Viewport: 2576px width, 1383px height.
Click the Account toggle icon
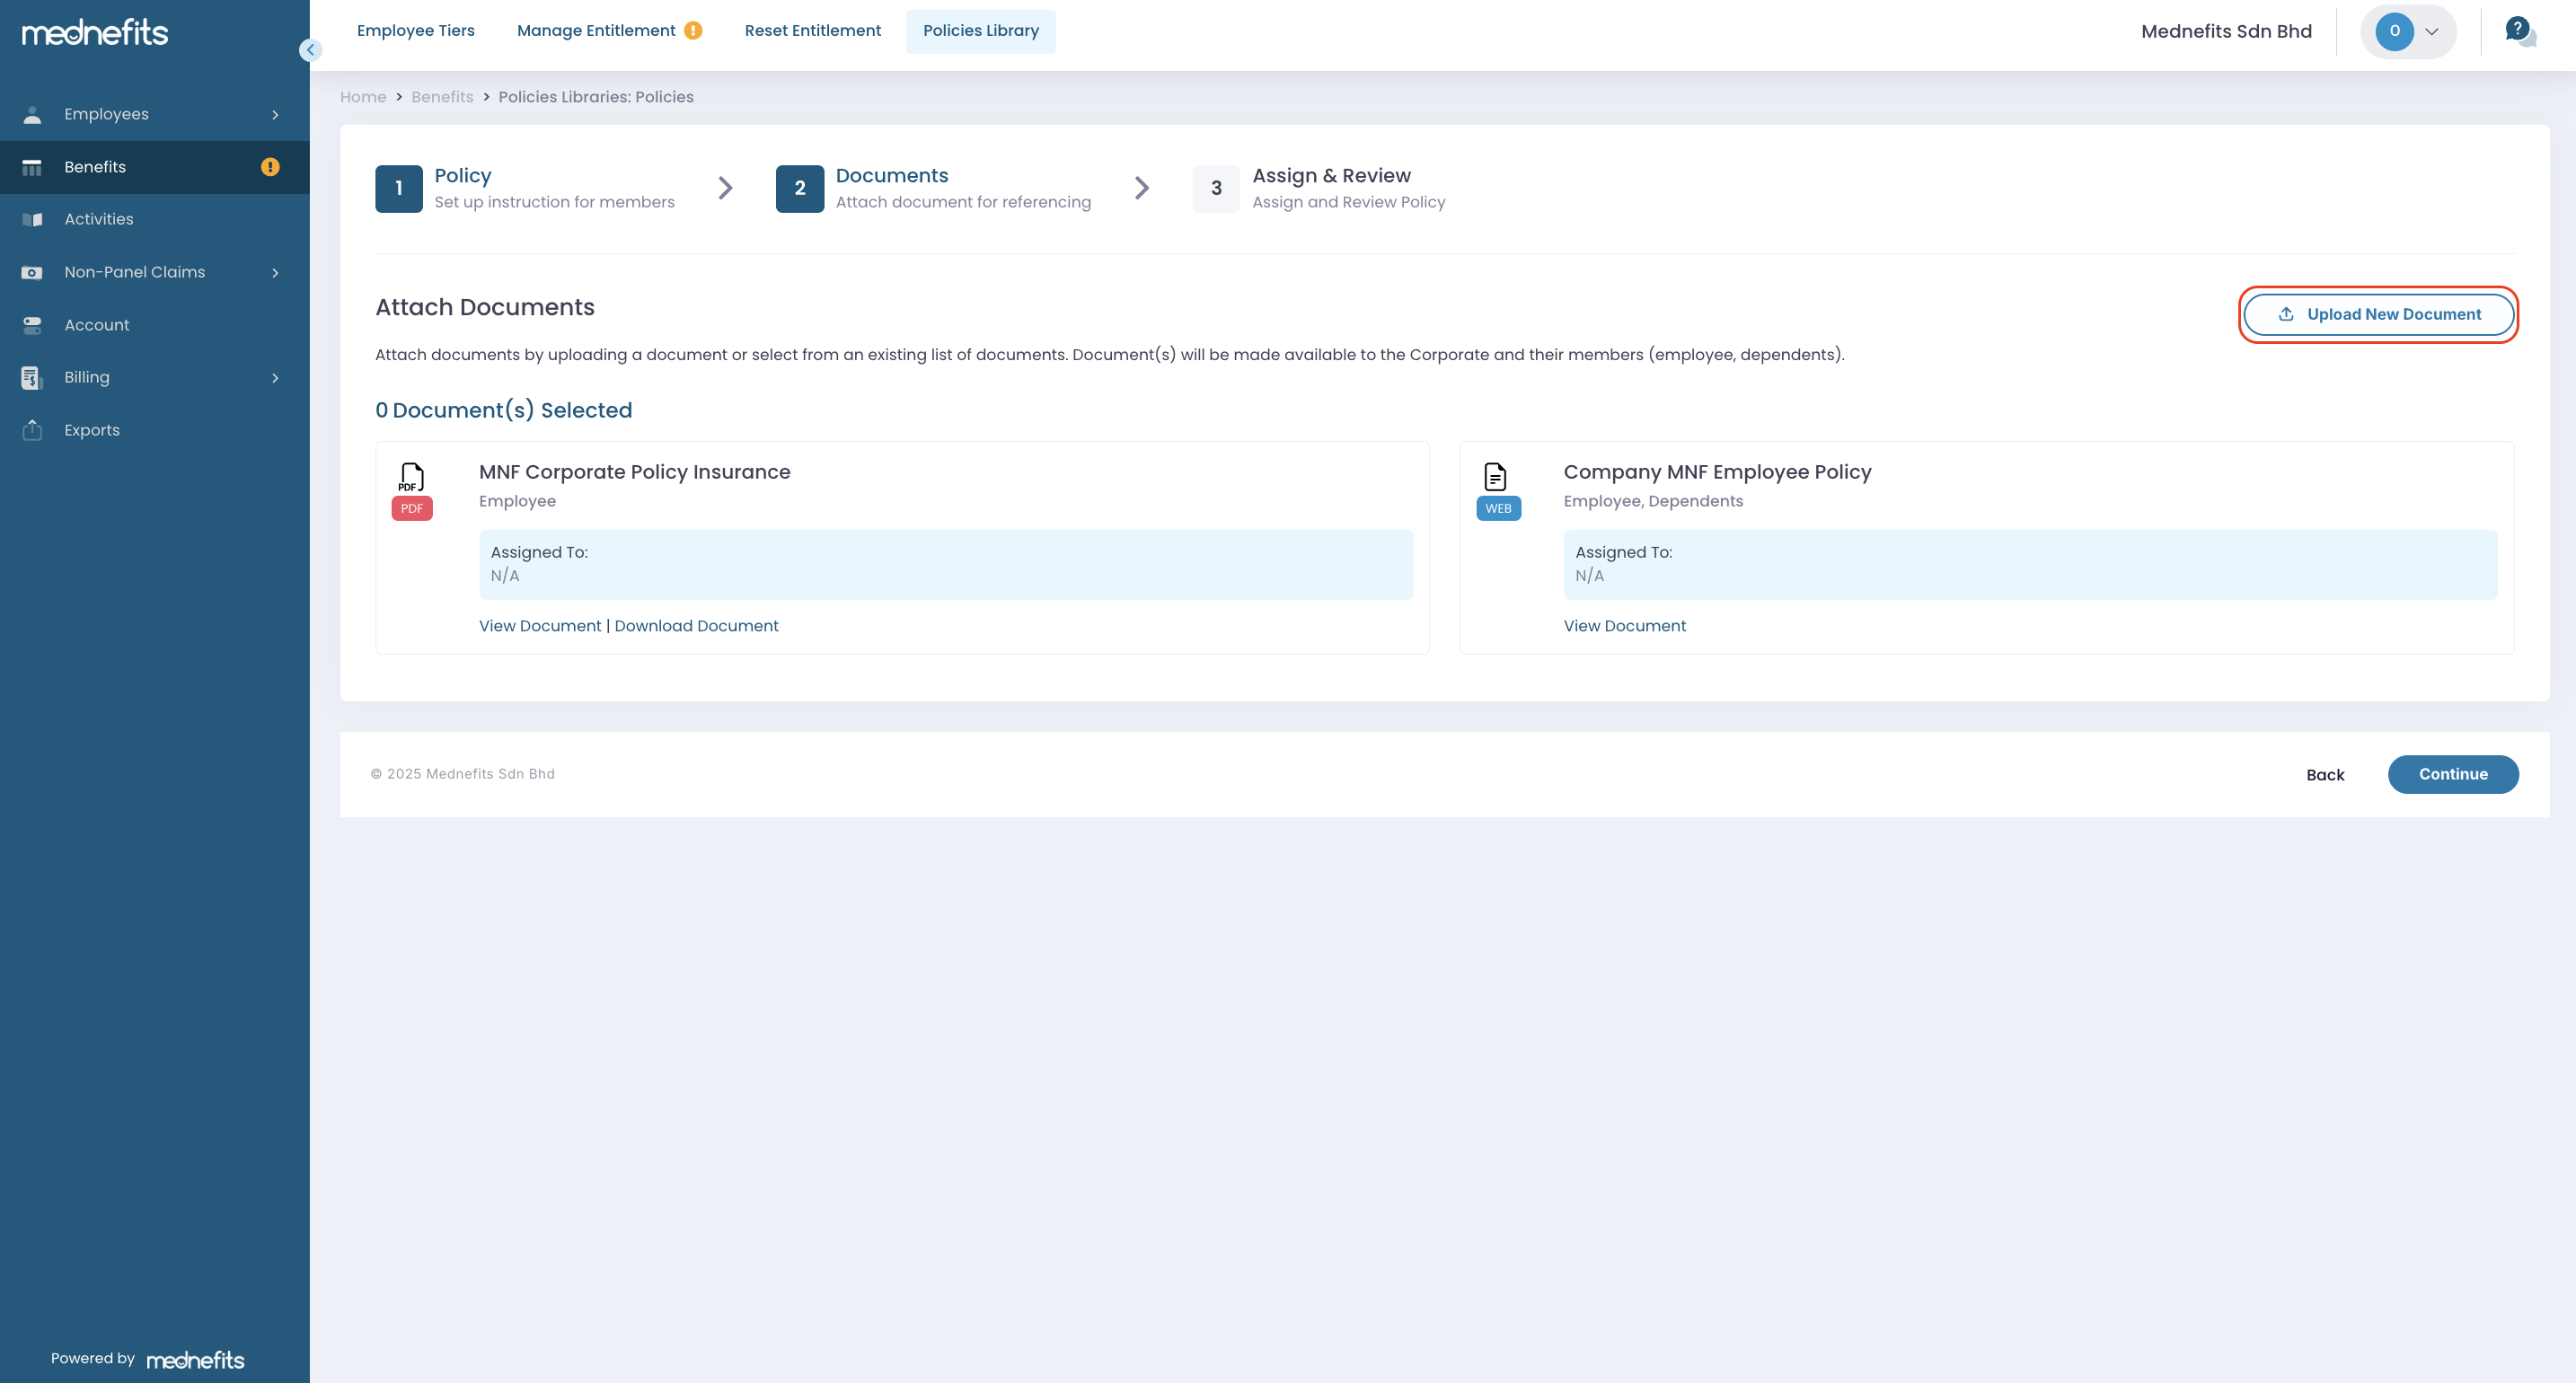point(32,325)
